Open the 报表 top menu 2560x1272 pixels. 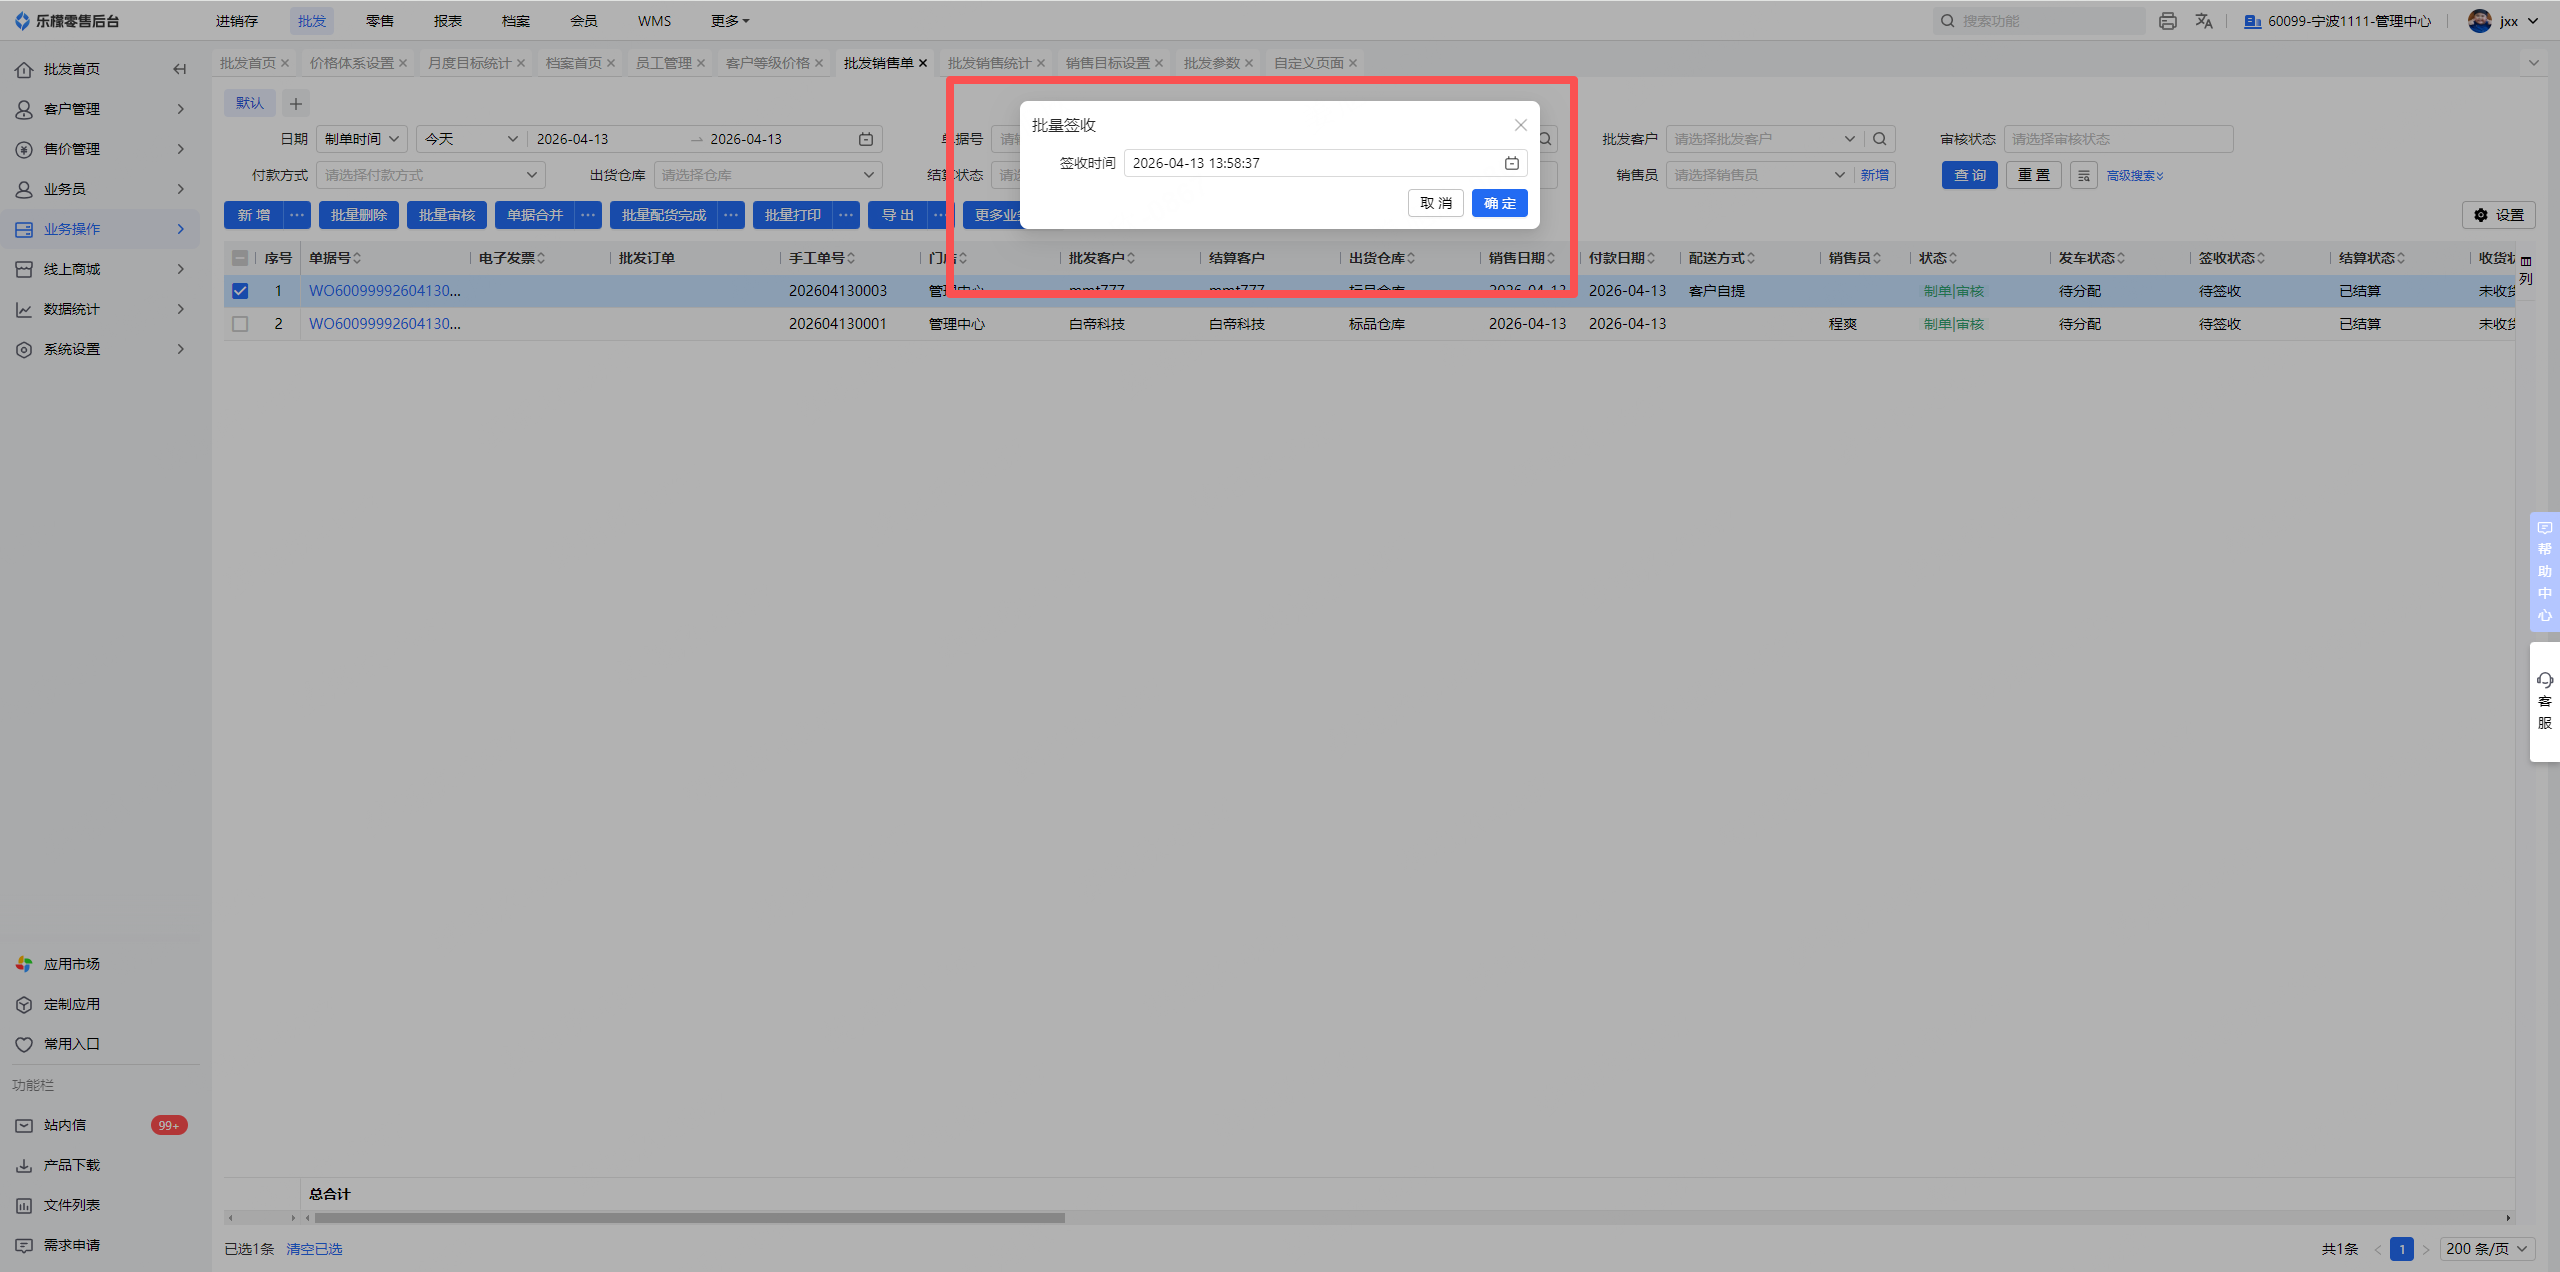pyautogui.click(x=447, y=21)
